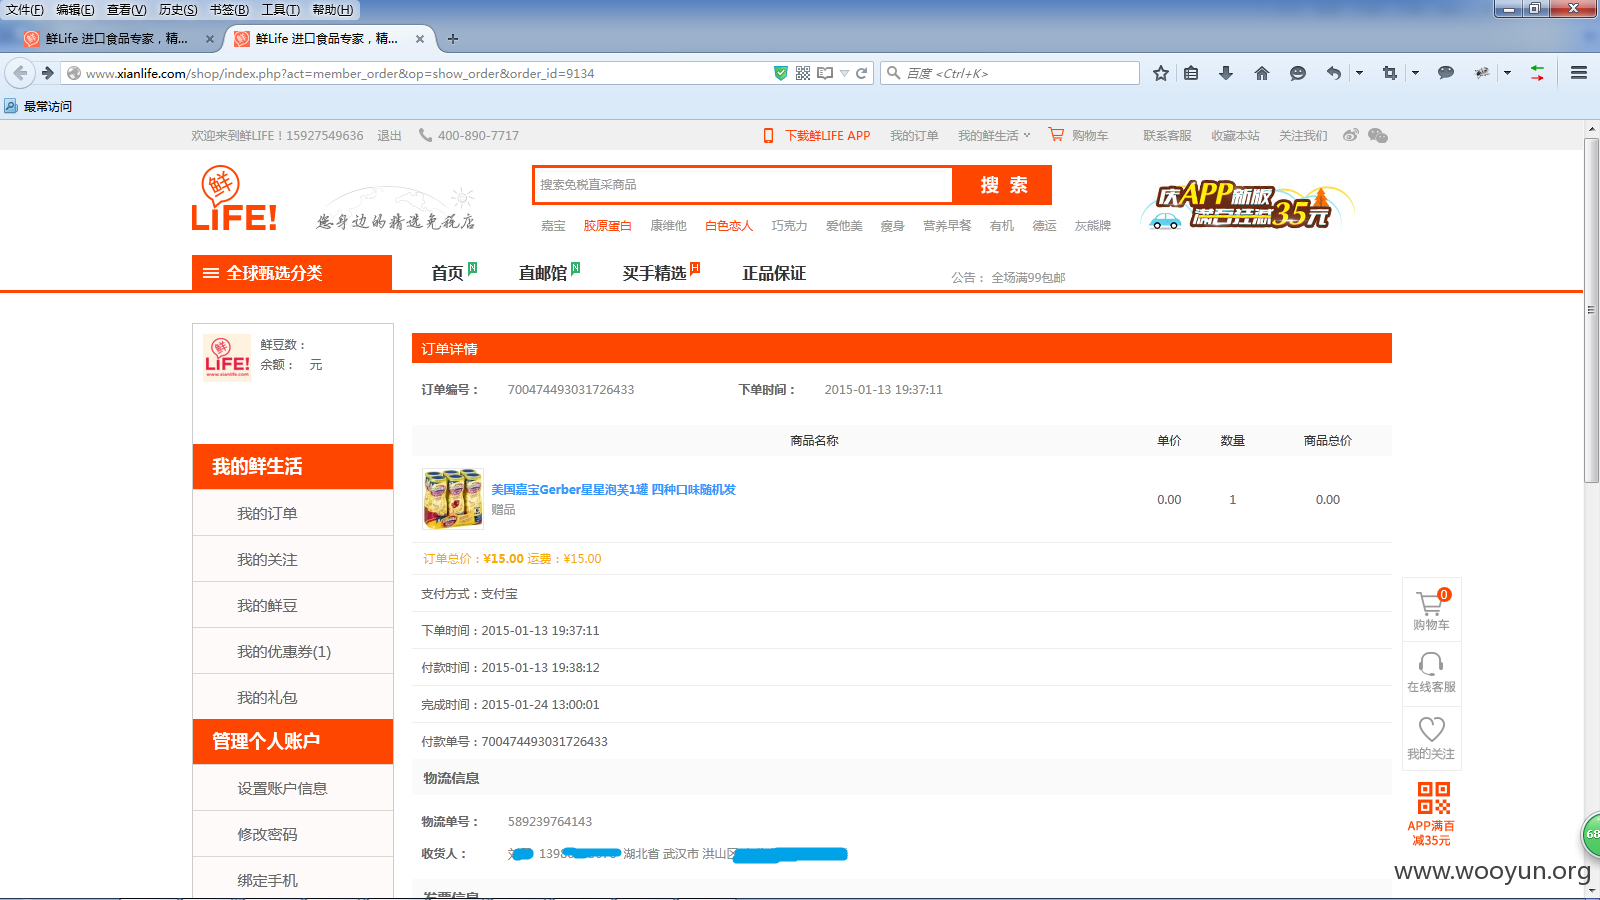The image size is (1600, 900).
Task: Click the site search input field
Action: click(743, 185)
